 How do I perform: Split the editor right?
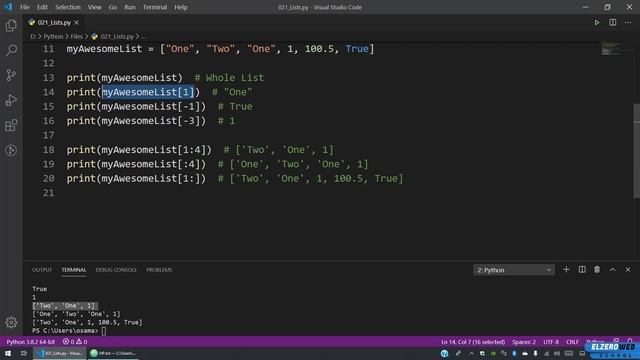[x=613, y=22]
